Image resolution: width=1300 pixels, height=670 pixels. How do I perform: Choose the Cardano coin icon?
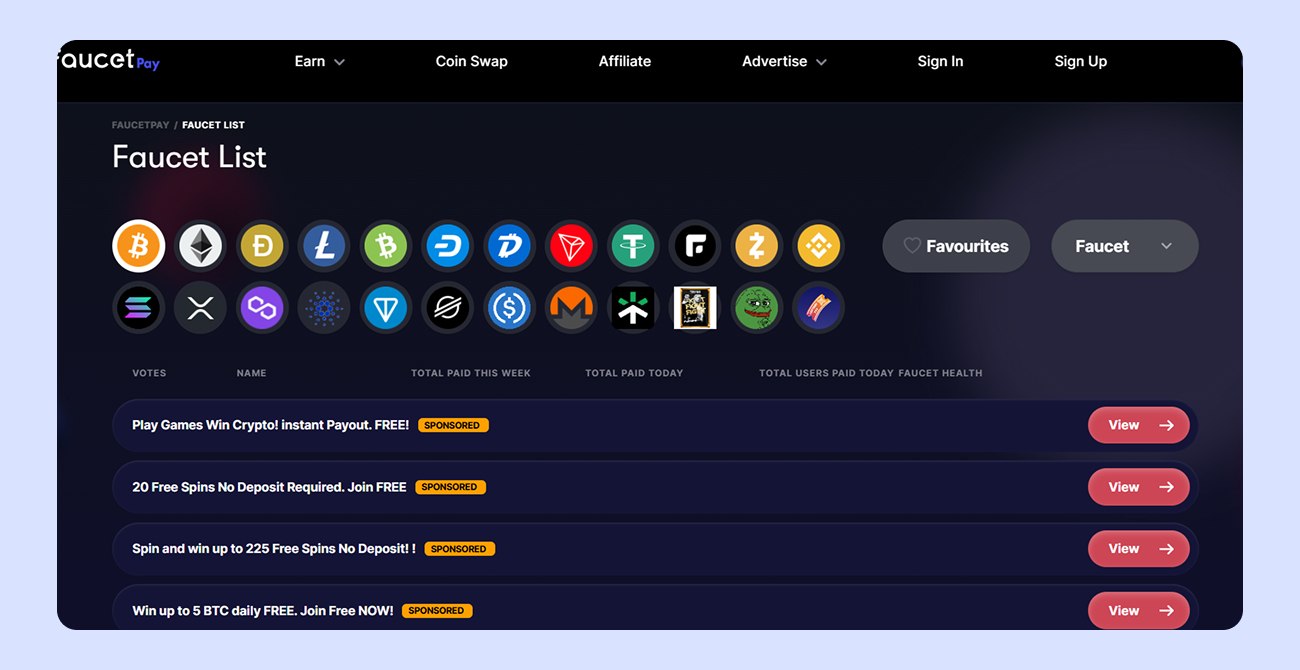(324, 308)
